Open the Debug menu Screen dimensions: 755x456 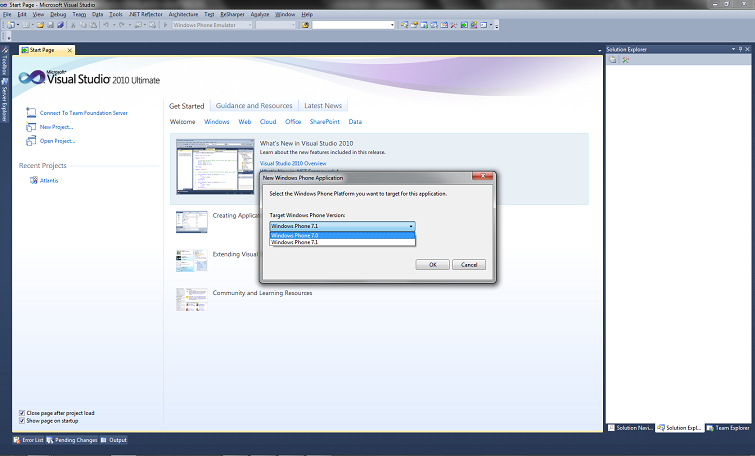coord(58,14)
